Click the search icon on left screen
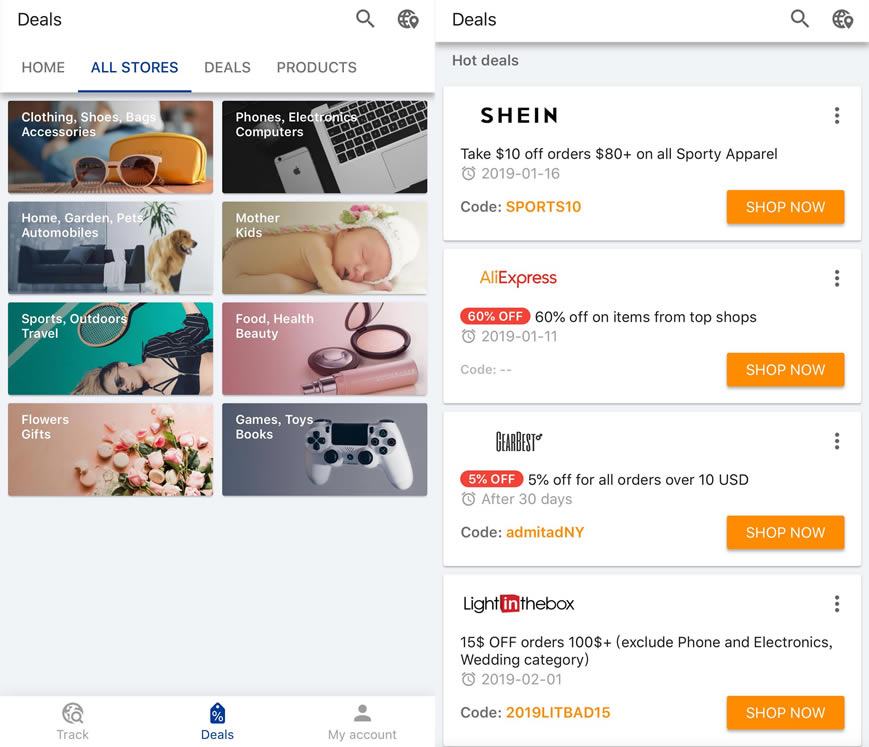Screen dimensions: 869x747 [x=365, y=19]
